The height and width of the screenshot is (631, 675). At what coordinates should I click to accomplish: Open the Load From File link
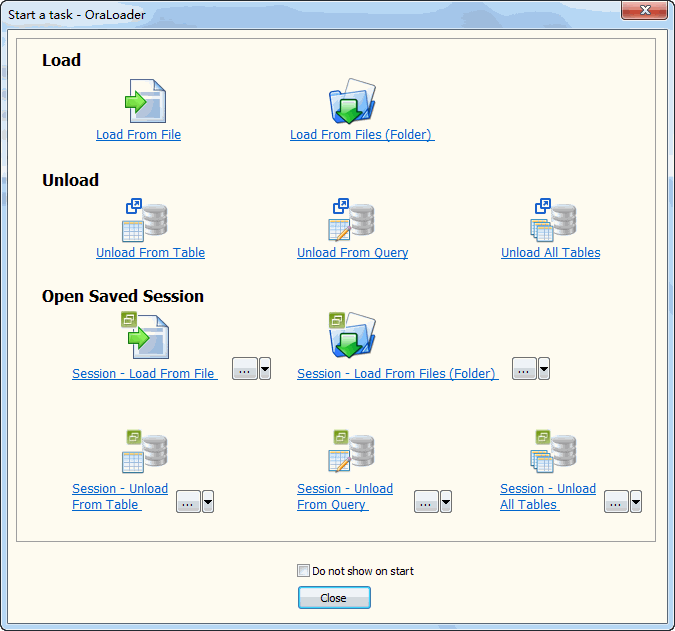(138, 135)
